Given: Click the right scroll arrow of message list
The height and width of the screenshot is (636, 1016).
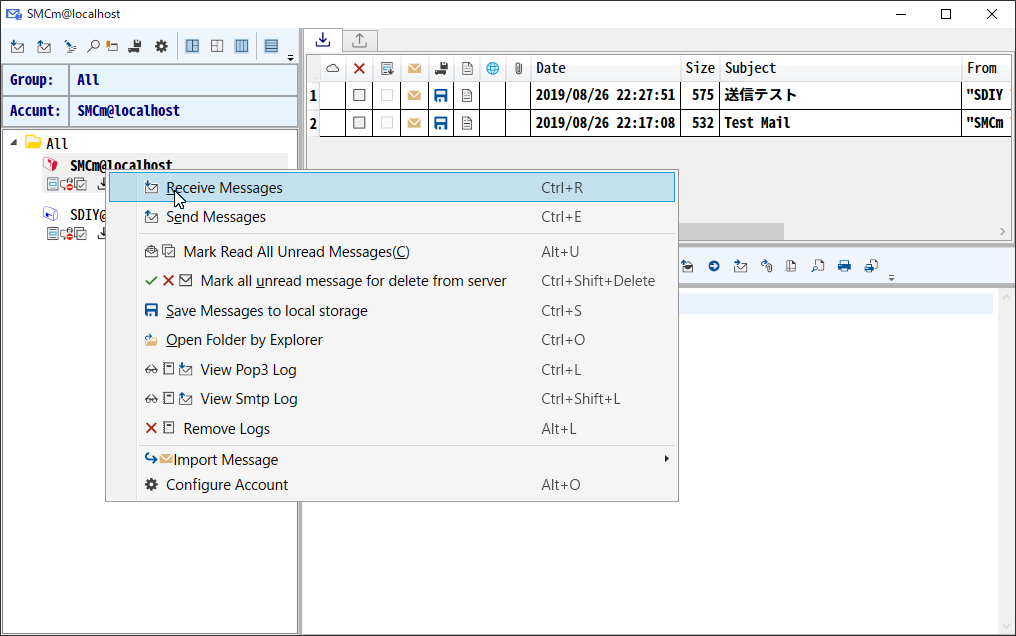Looking at the screenshot, I should point(1002,231).
